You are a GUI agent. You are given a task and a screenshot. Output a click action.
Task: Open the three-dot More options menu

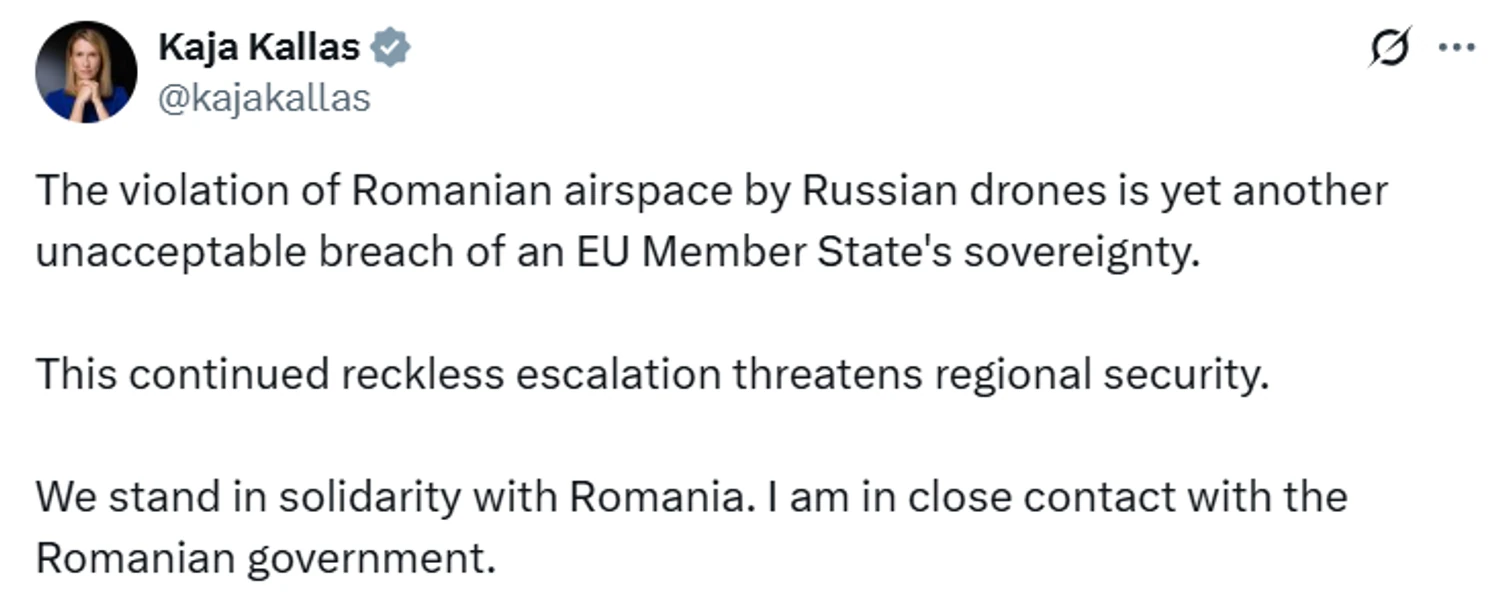tap(1456, 48)
